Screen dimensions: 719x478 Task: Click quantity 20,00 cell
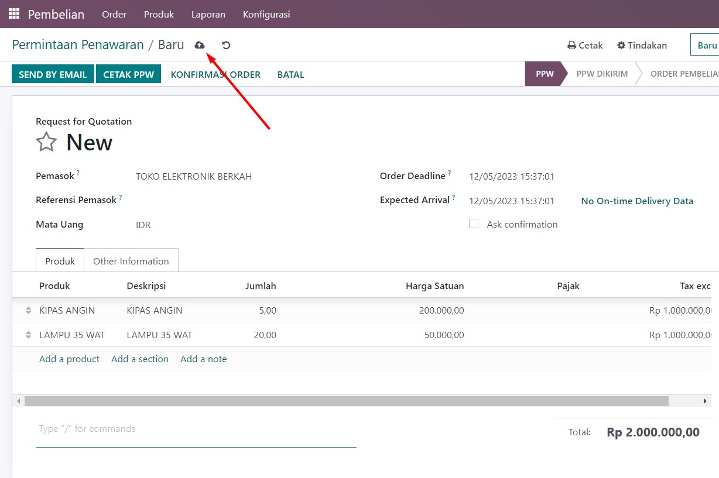pyautogui.click(x=265, y=335)
